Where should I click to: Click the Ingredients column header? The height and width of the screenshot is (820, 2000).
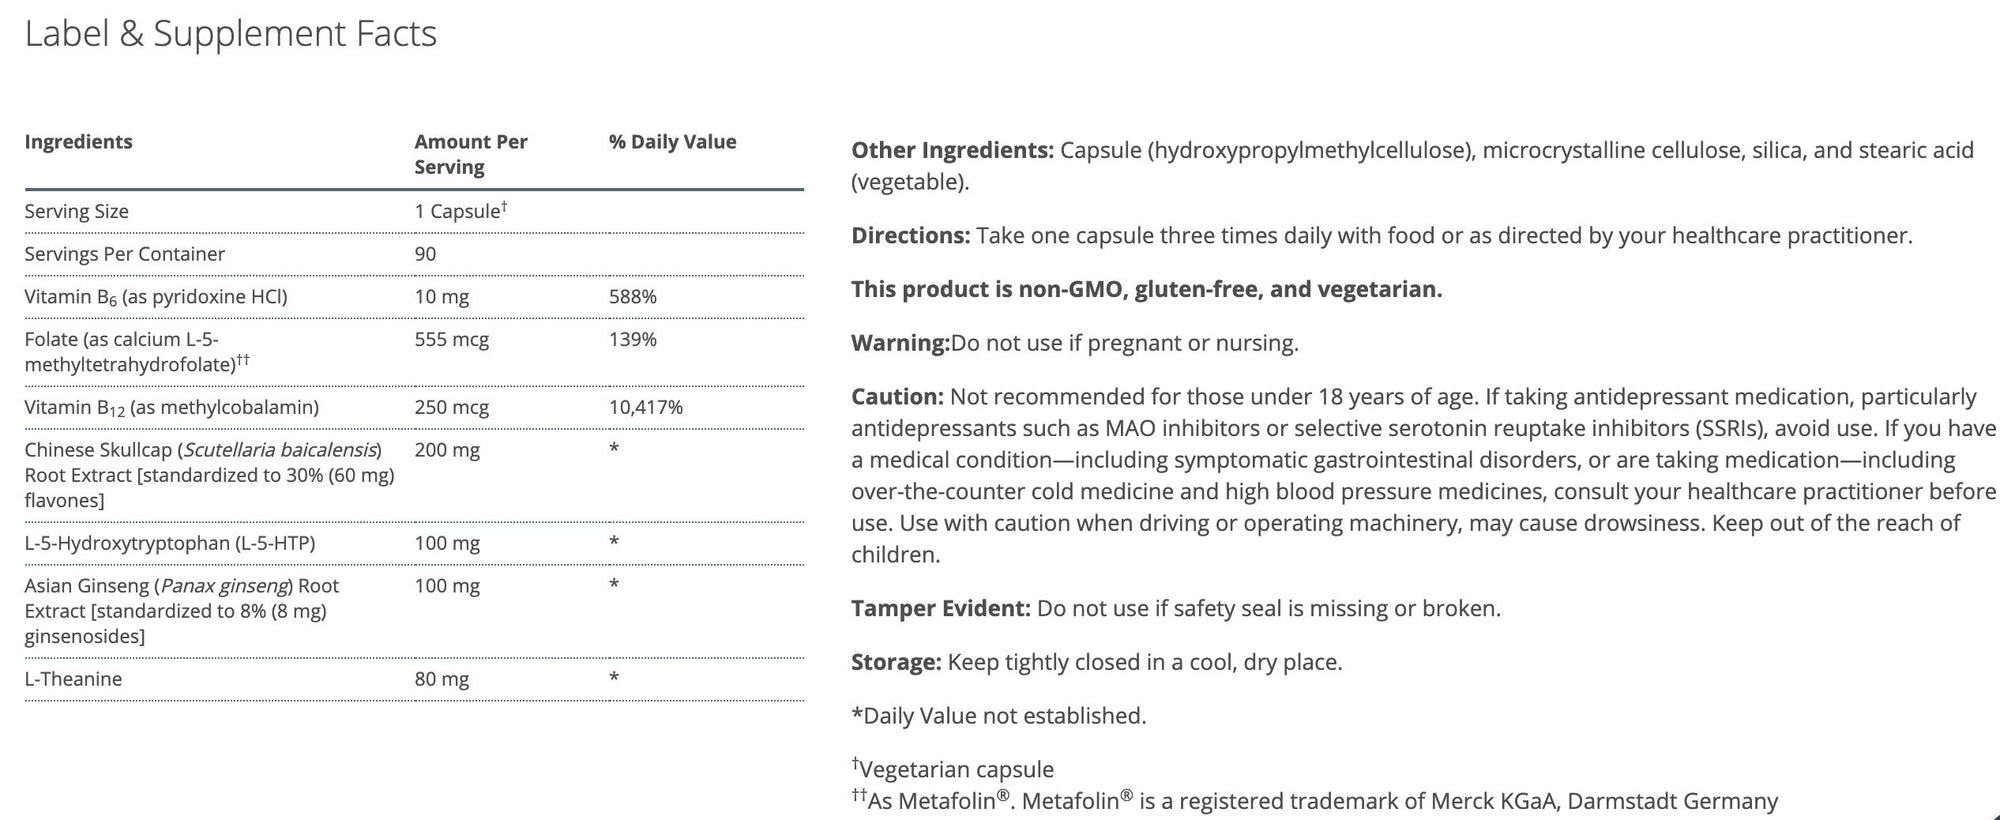point(78,142)
